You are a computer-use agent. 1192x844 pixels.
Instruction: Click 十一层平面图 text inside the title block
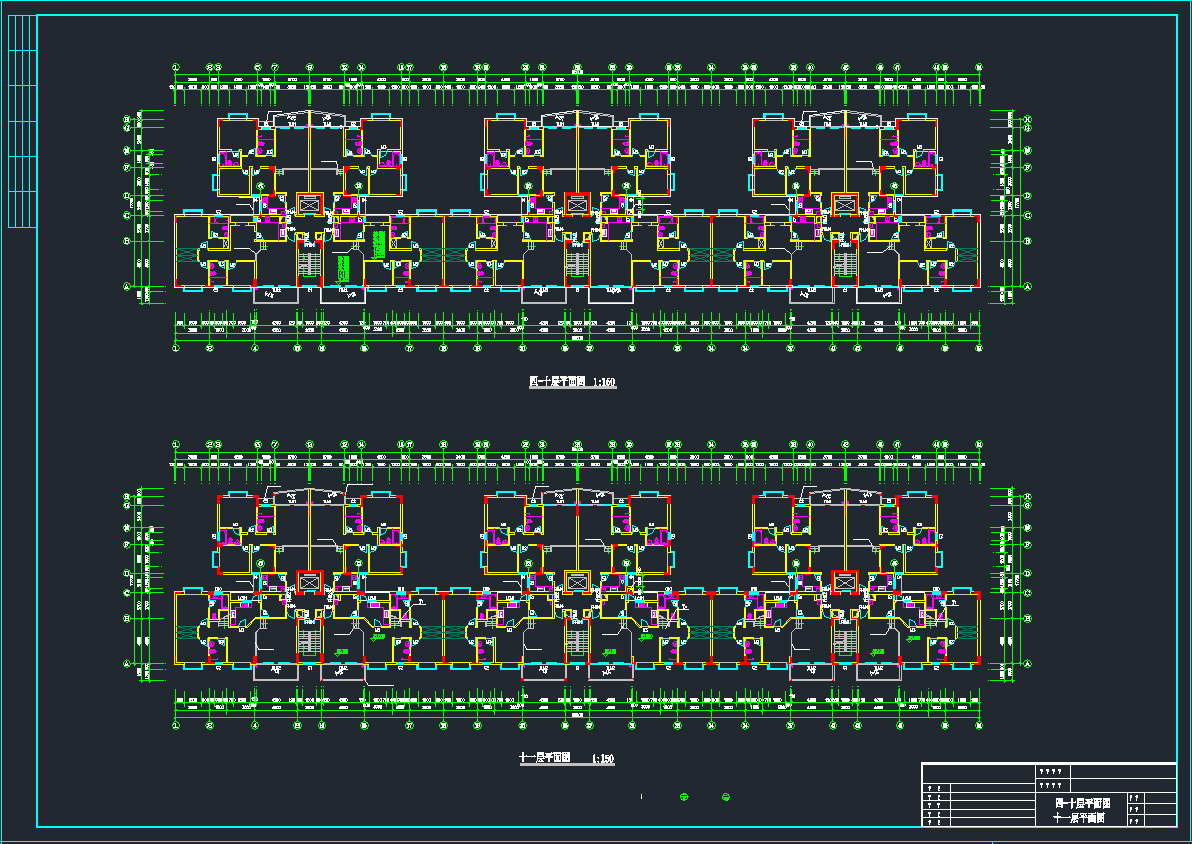[1079, 818]
